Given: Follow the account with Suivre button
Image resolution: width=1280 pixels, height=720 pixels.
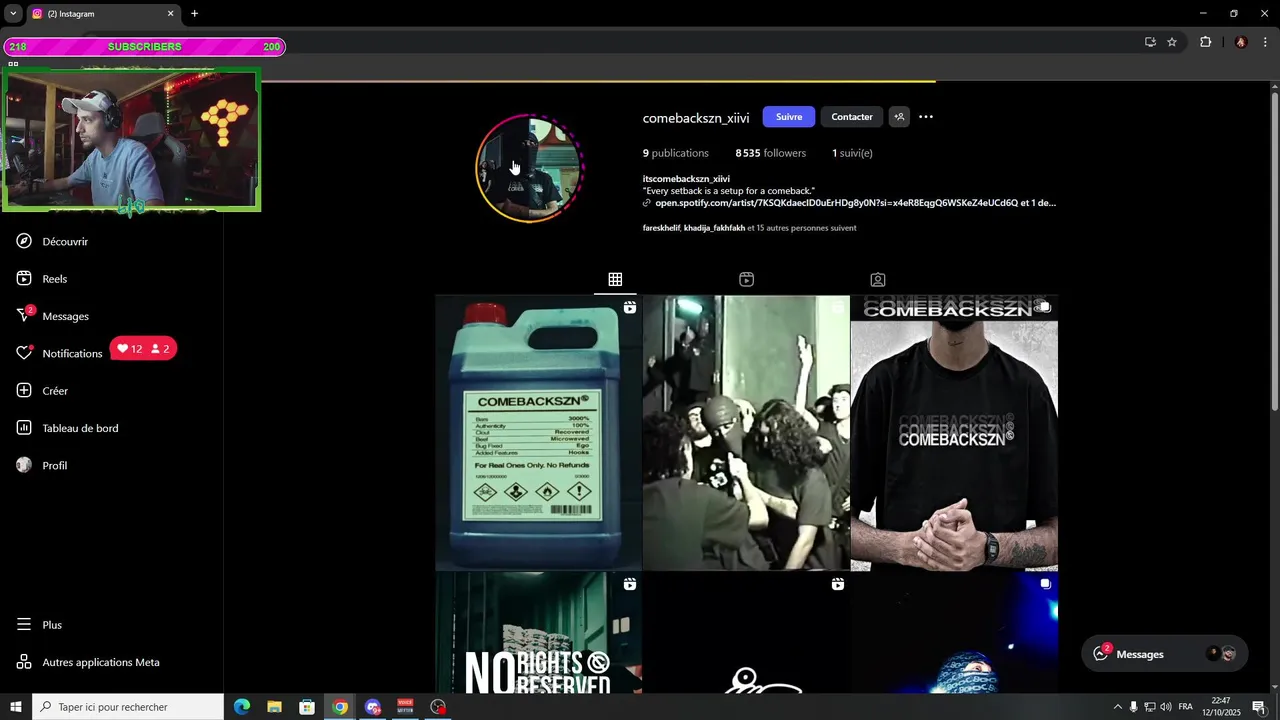Looking at the screenshot, I should click(x=789, y=117).
